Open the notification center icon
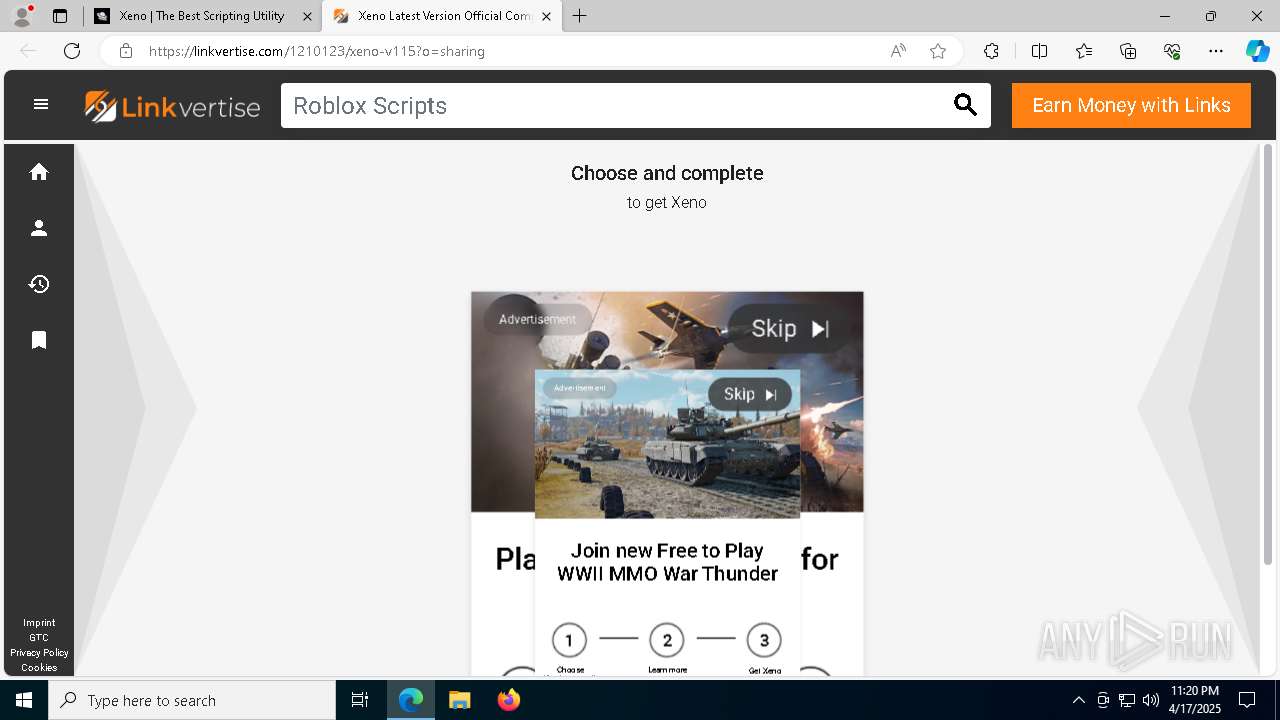Screen dimensions: 1280x720 point(1247,700)
